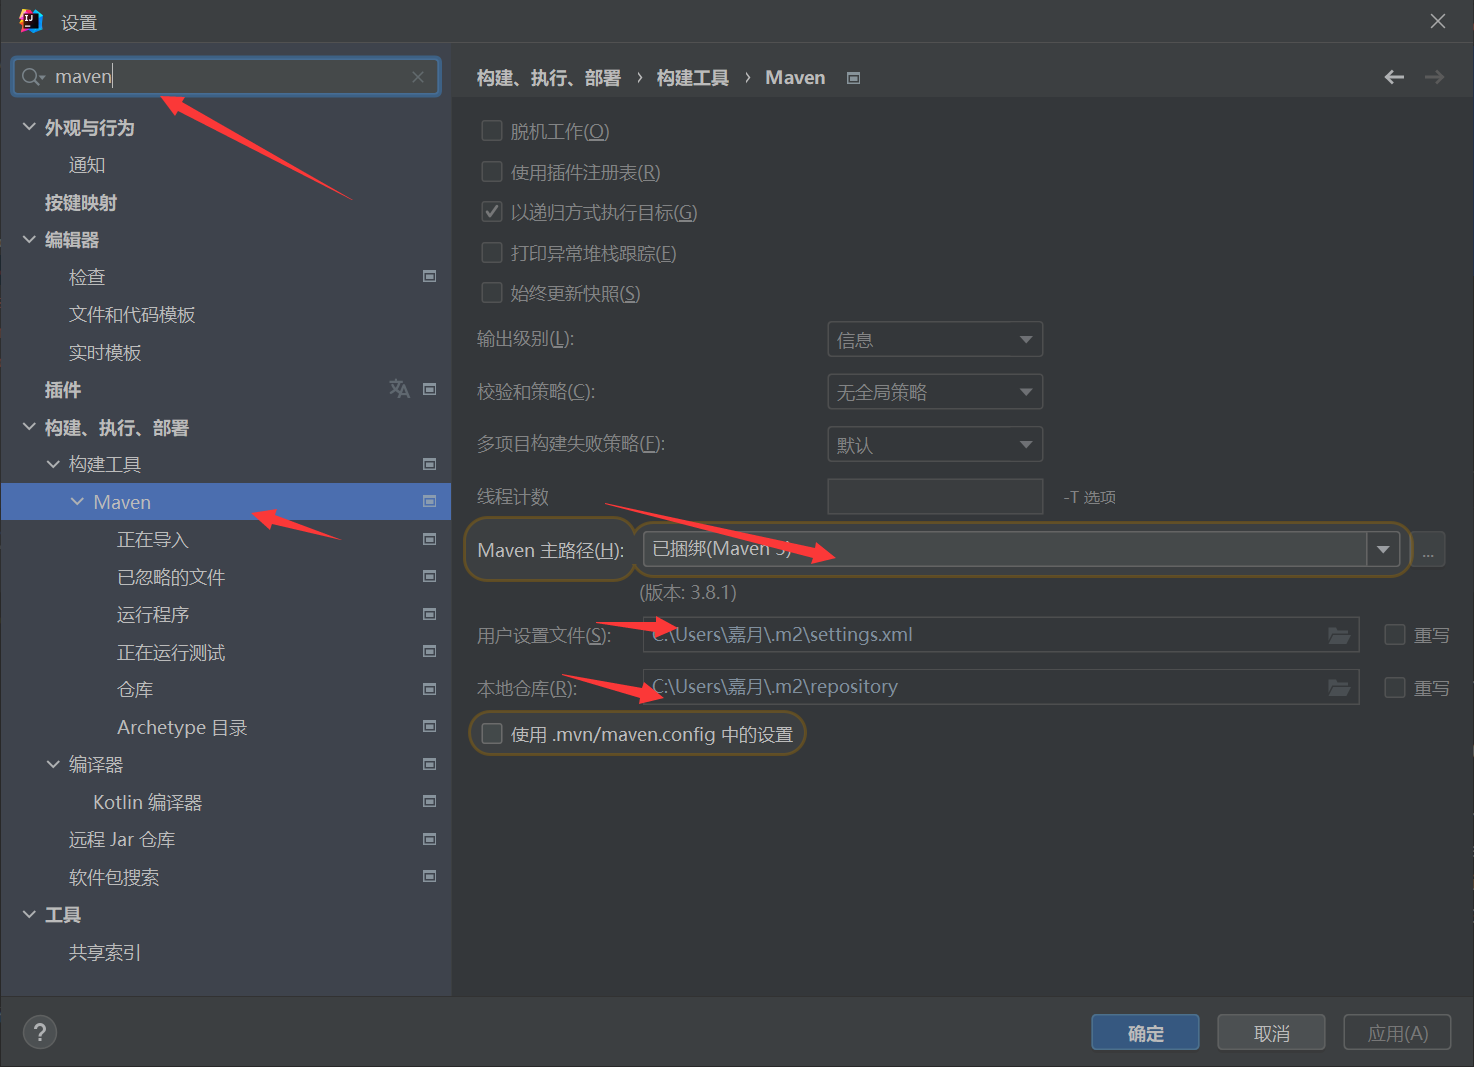
Task: Click the settings search field
Action: 226,77
